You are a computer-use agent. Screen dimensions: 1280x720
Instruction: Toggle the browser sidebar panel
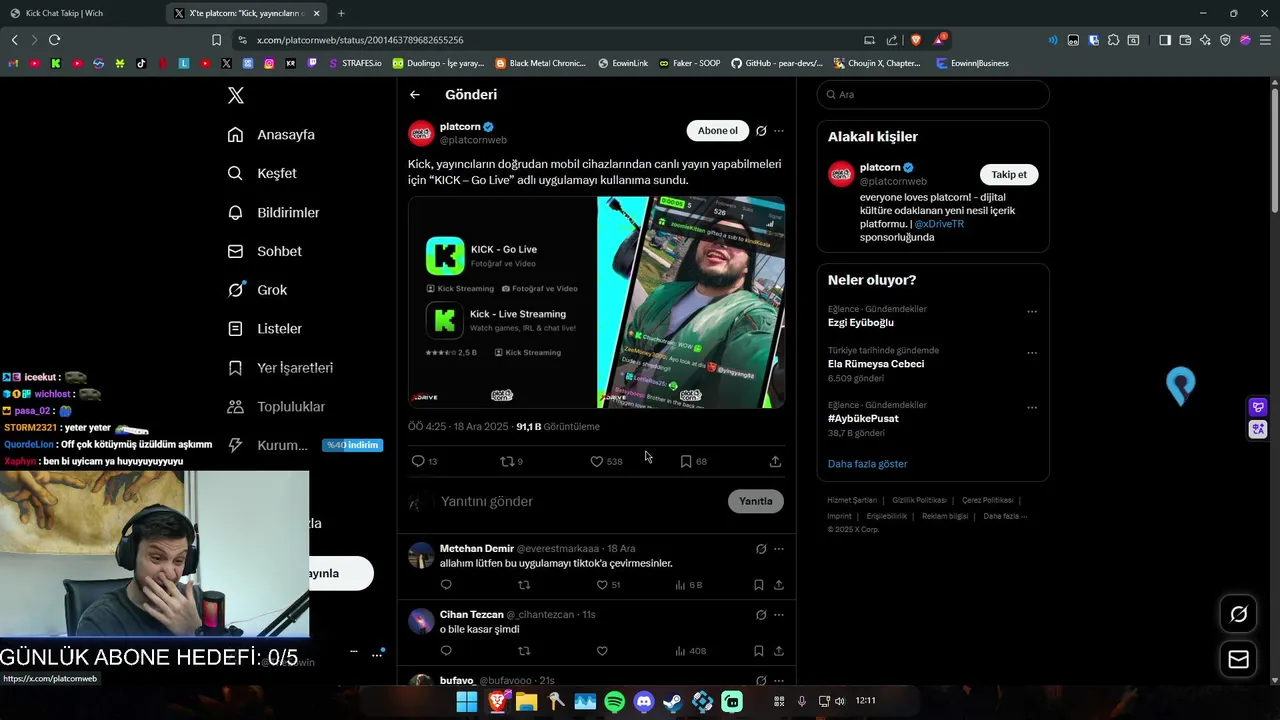1165,40
